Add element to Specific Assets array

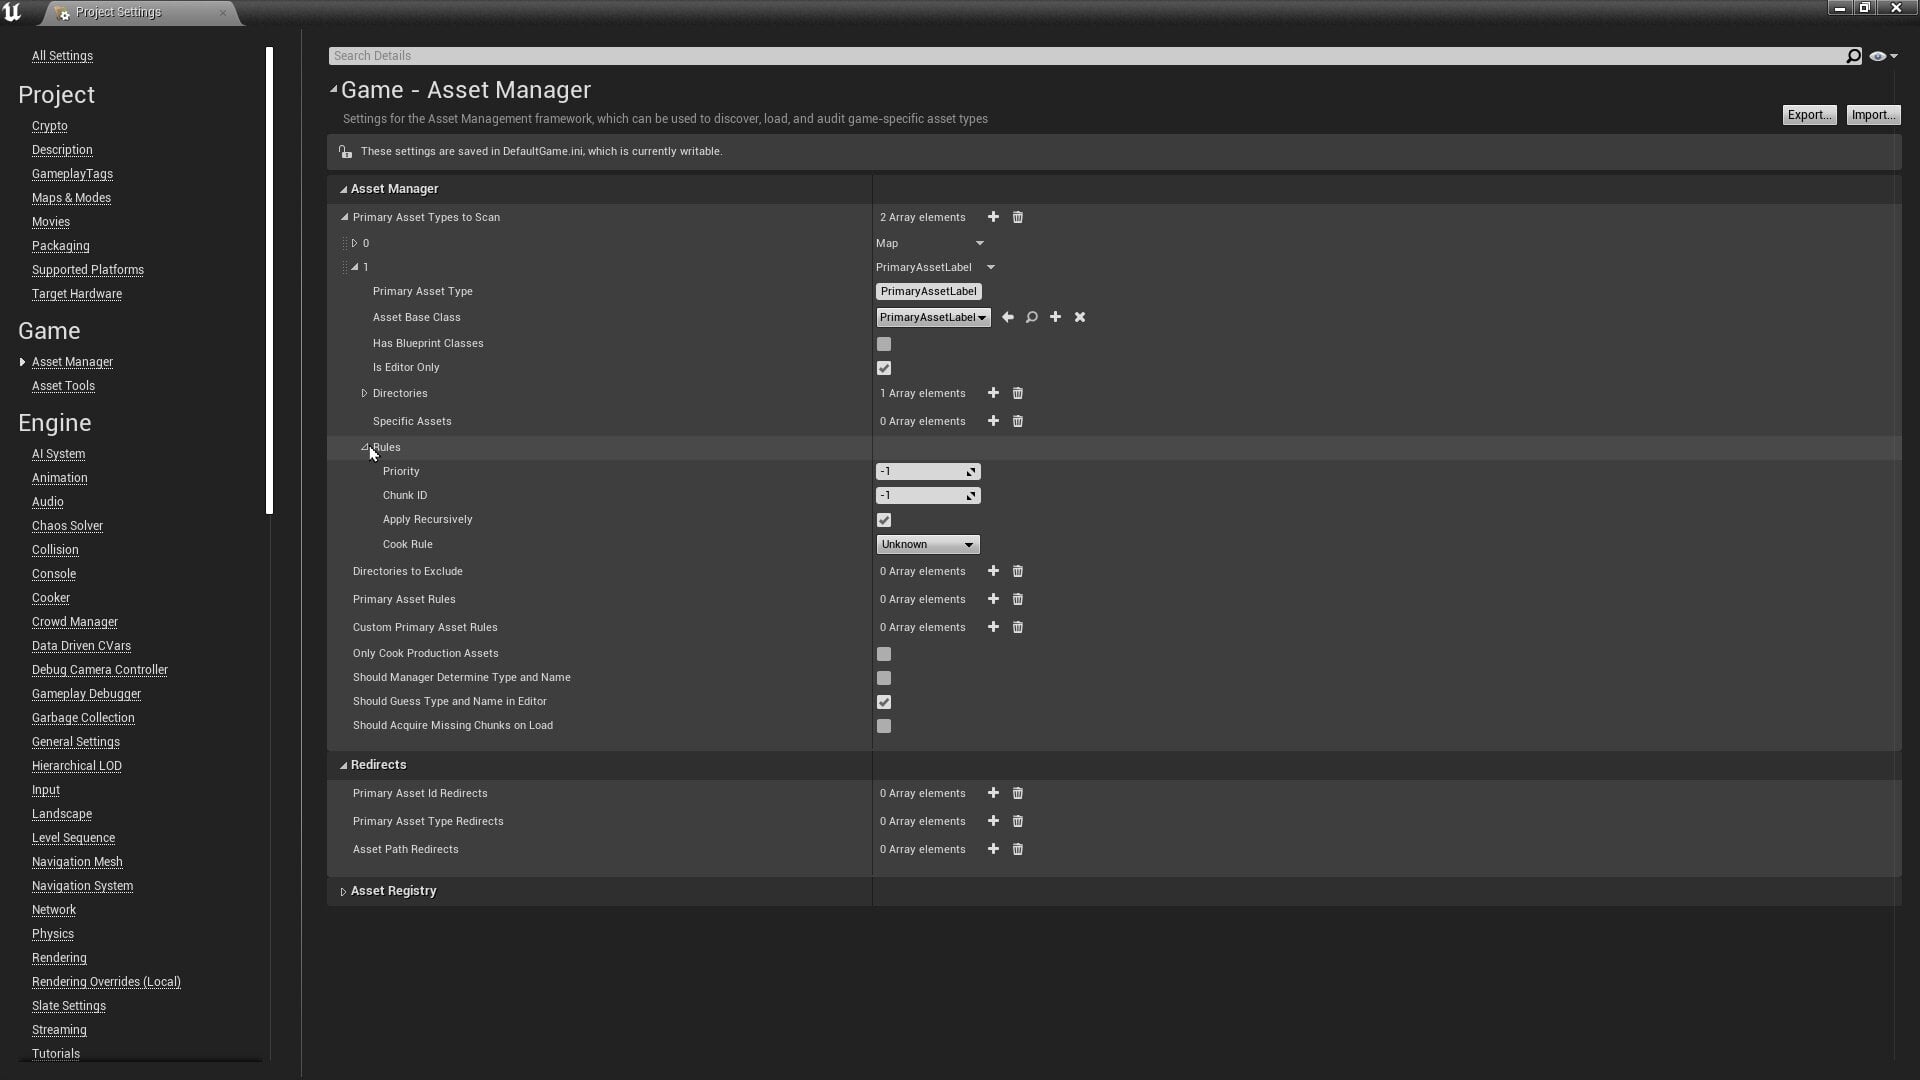pos(993,421)
